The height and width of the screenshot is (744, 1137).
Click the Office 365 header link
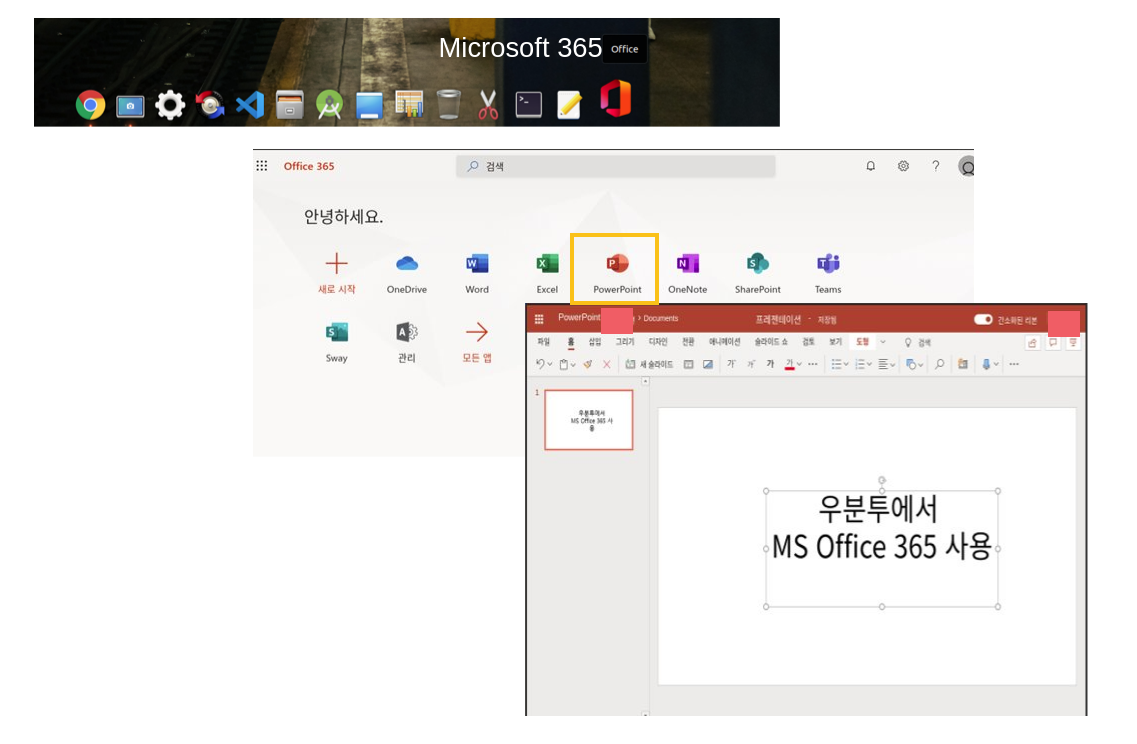[x=309, y=166]
